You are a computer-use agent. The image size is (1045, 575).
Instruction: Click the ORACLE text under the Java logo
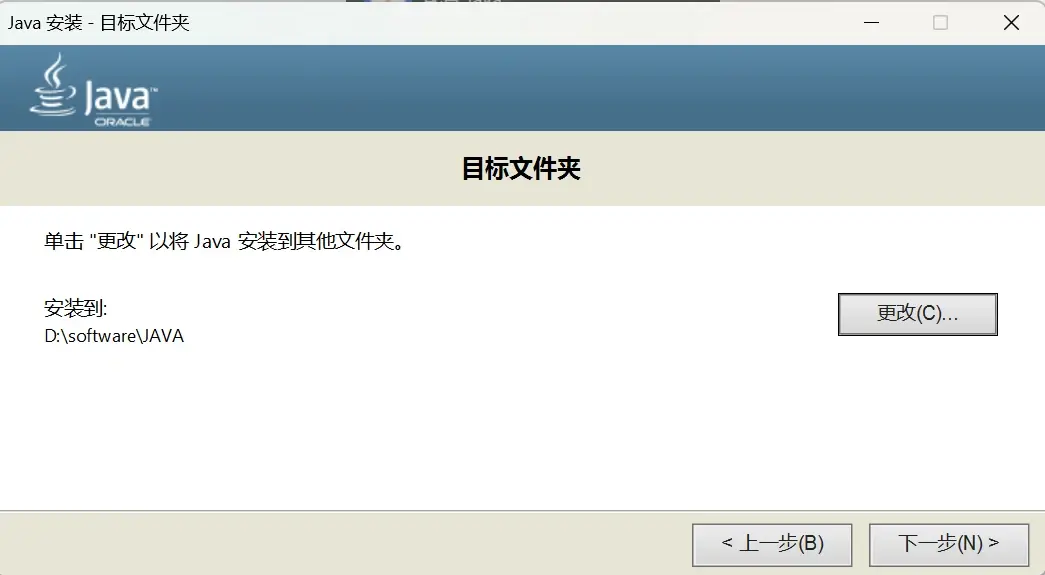tap(123, 122)
